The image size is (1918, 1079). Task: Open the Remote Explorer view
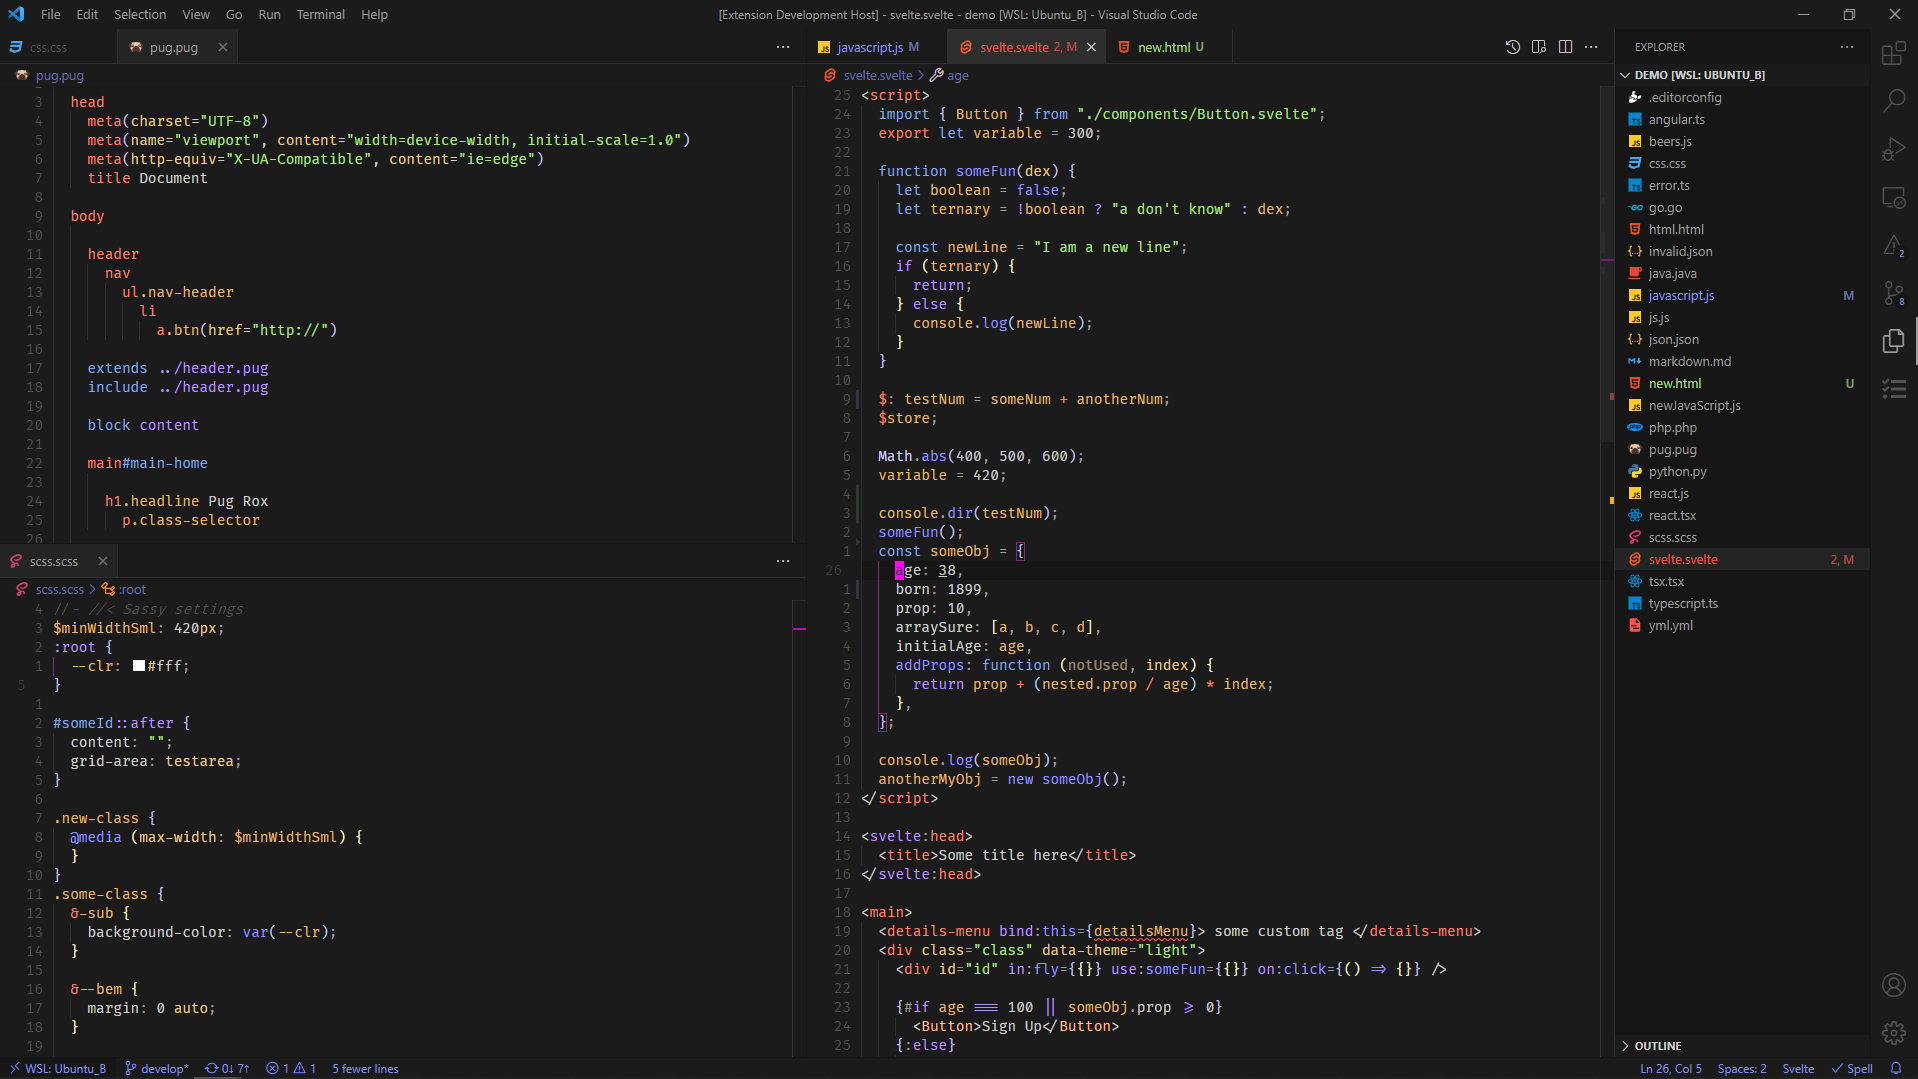pos(1893,197)
